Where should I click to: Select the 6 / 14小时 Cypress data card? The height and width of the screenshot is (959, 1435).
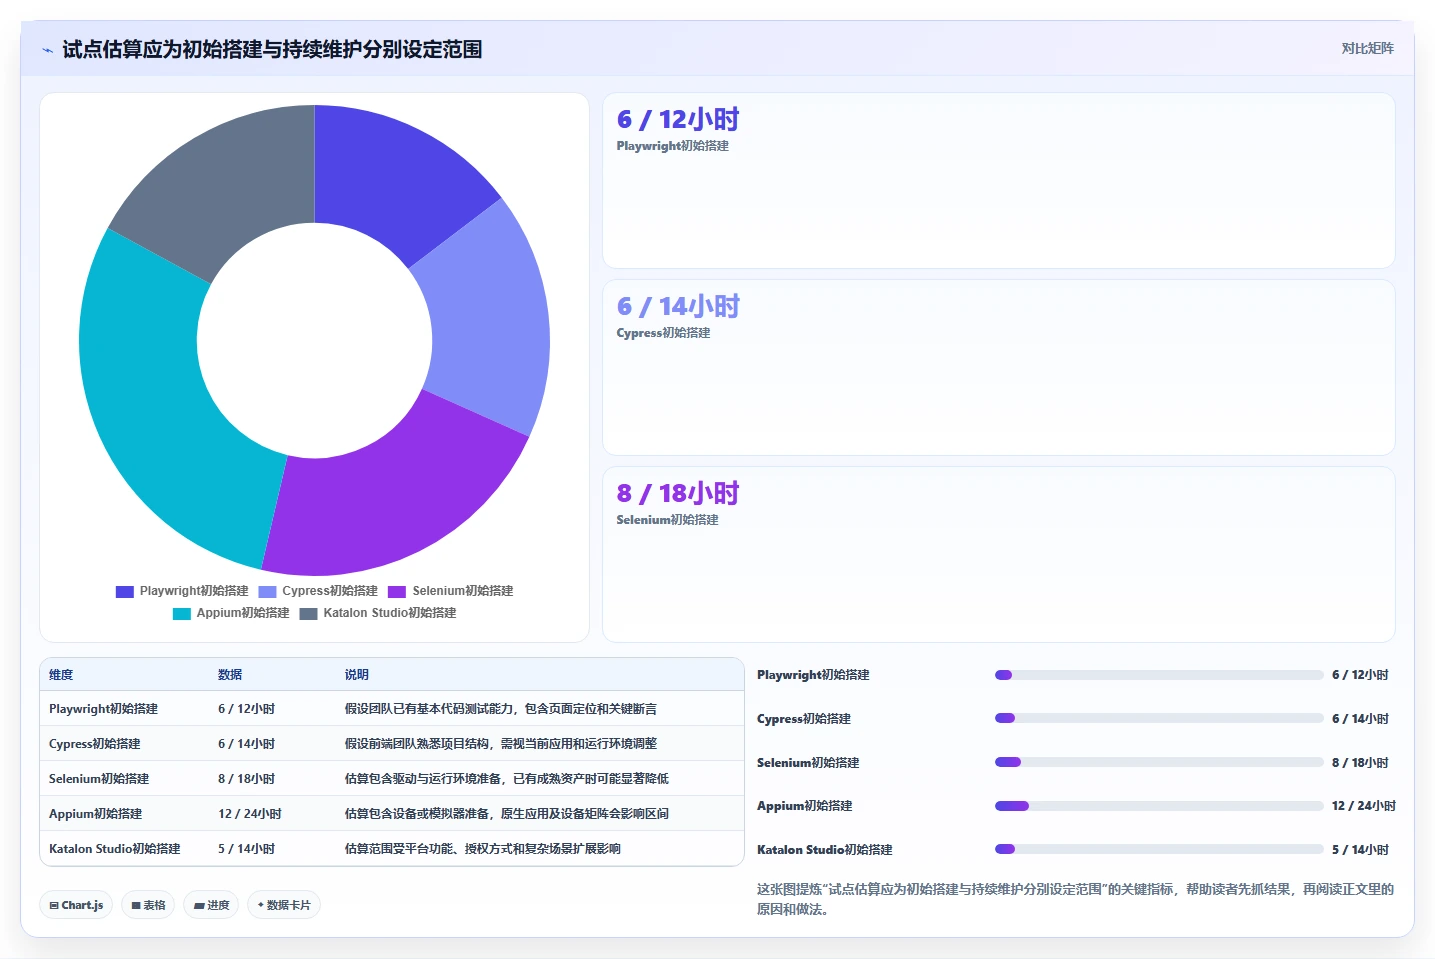coord(998,368)
